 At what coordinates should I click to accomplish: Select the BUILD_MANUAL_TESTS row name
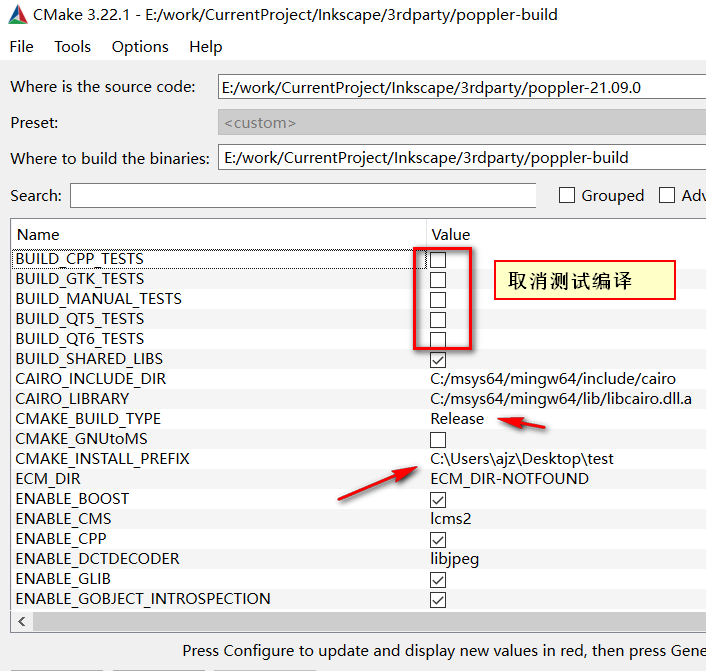point(99,299)
